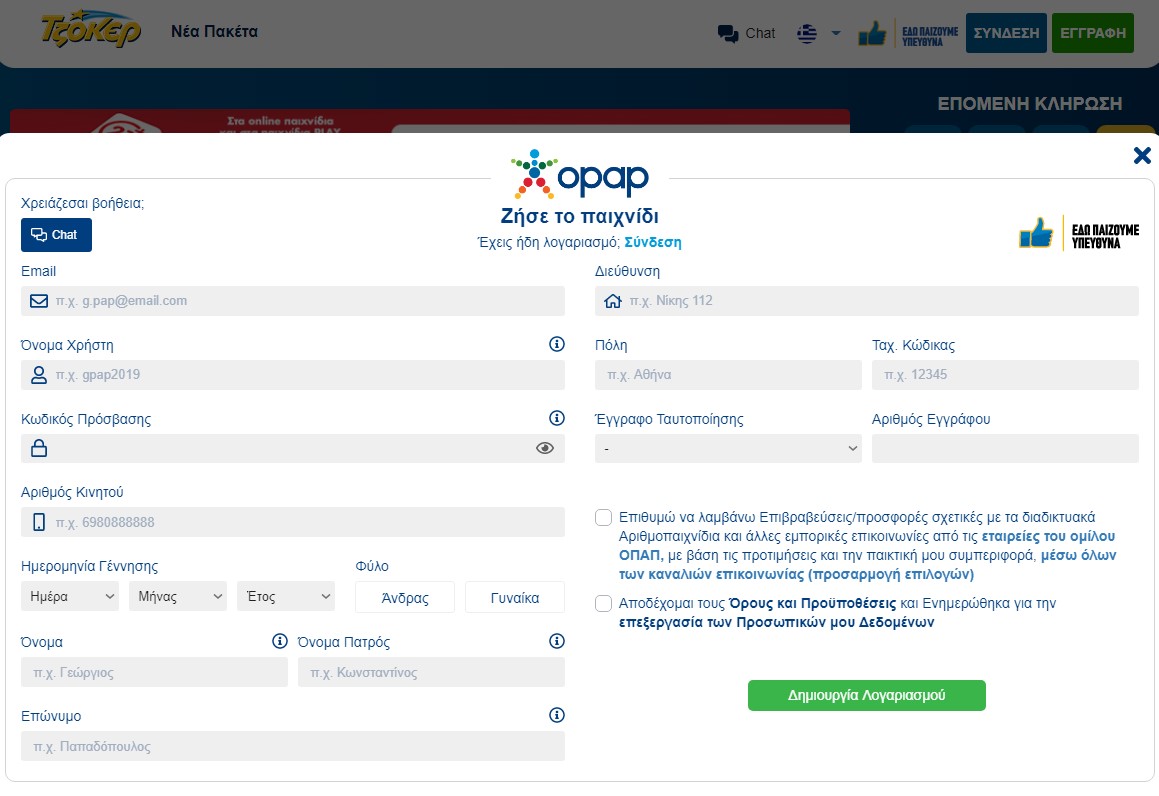Follow the Σύνδεση link
This screenshot has width=1159, height=796.
[x=653, y=242]
